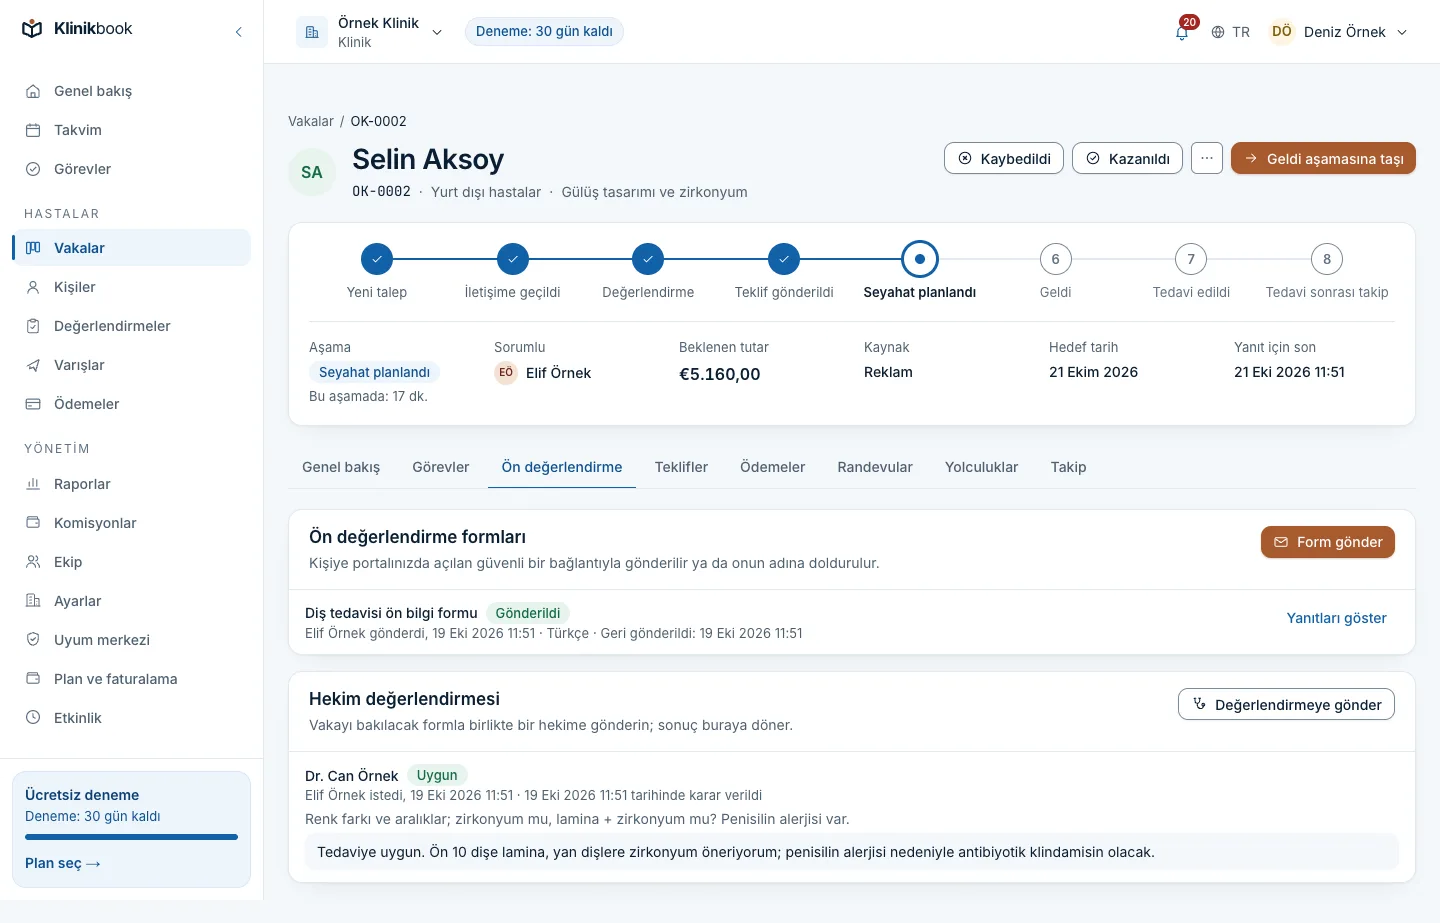The height and width of the screenshot is (923, 1440).
Task: Select stage 8 Tedavi sonrası takip
Action: point(1327,273)
